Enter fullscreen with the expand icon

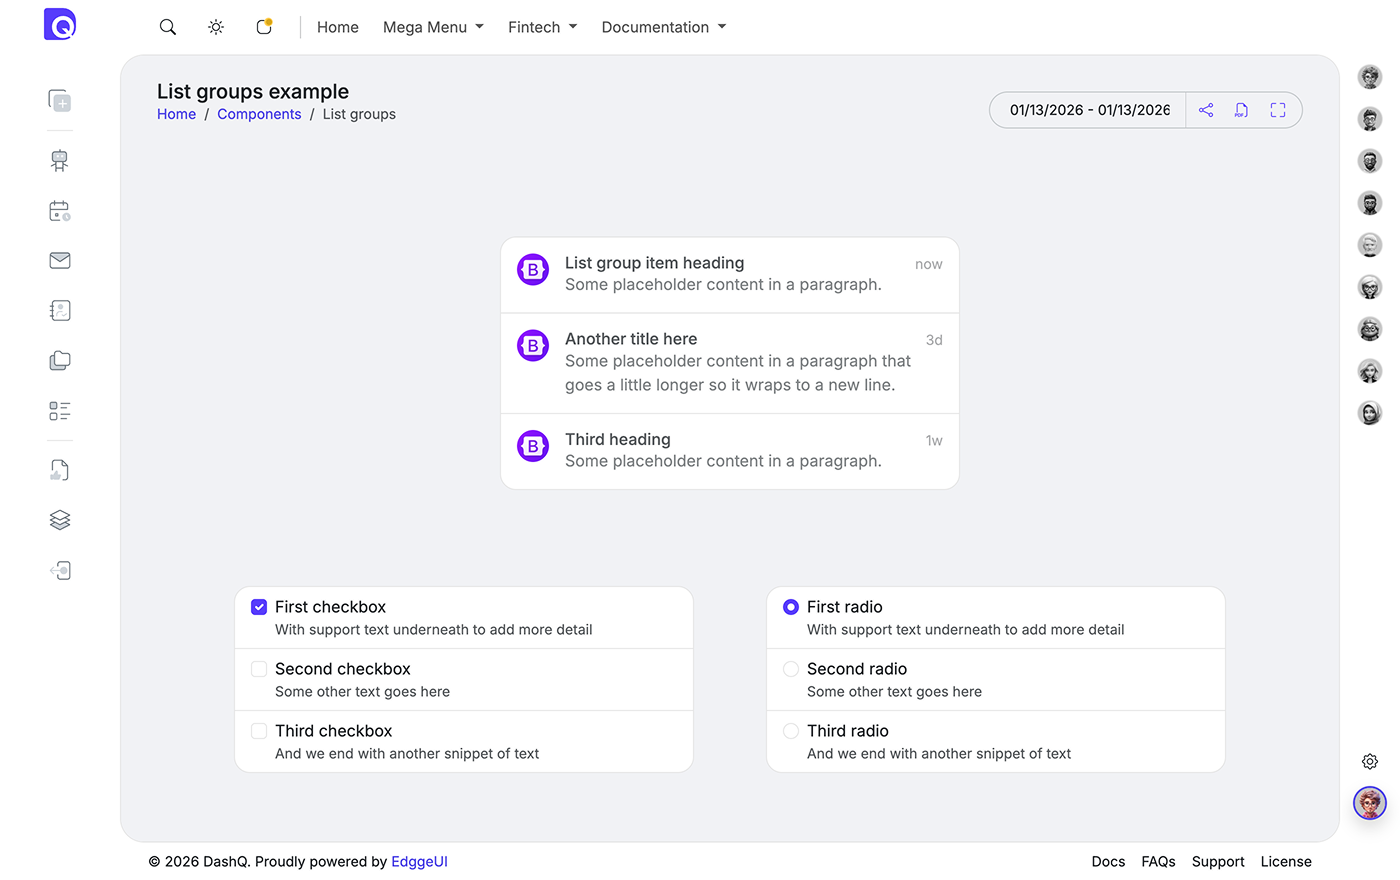[x=1277, y=110]
